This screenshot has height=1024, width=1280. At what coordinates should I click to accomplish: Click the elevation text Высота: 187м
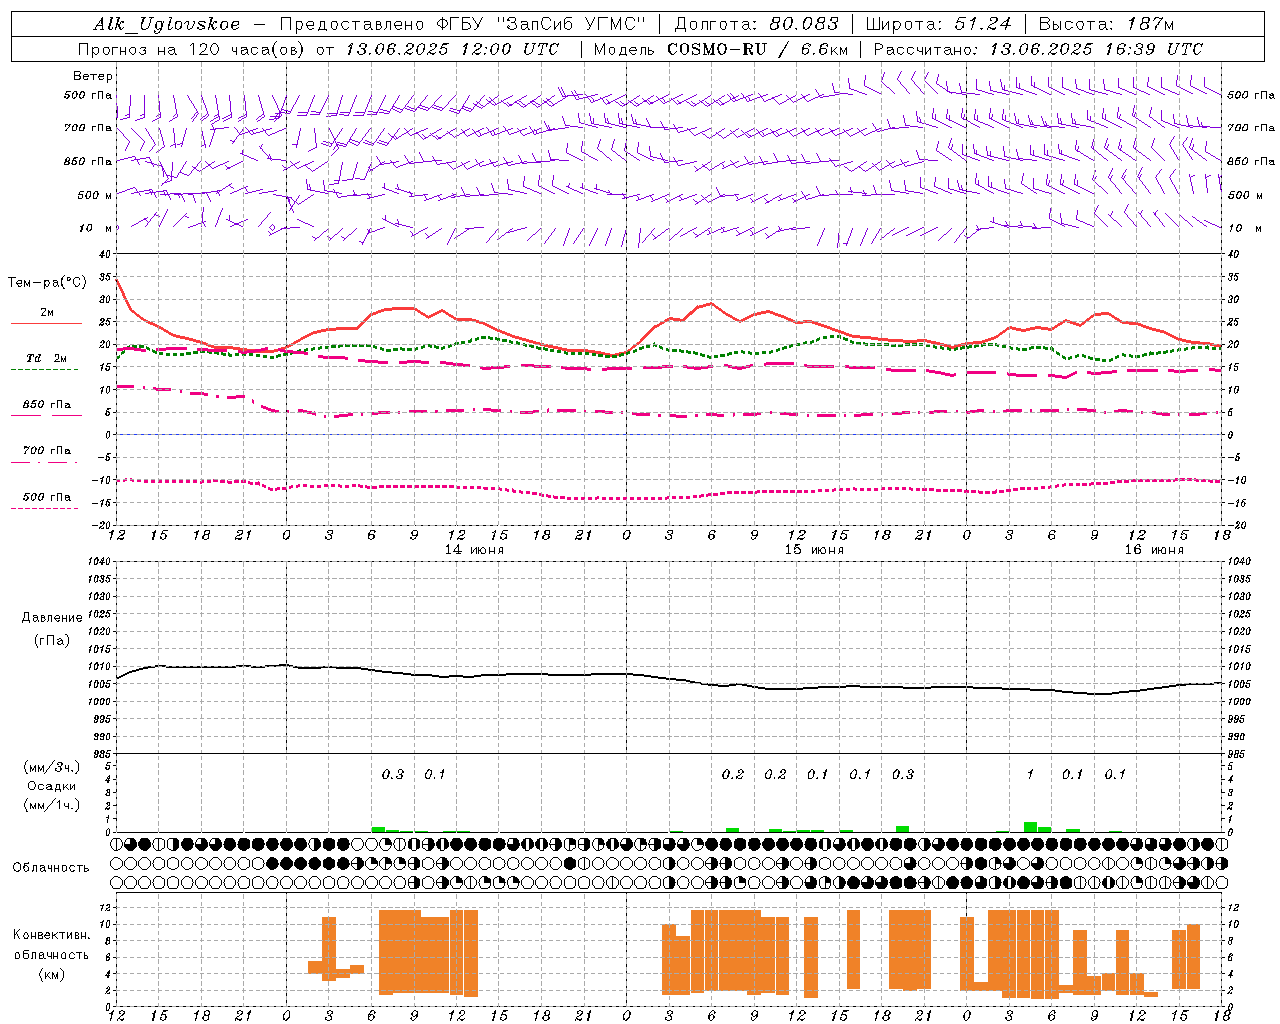point(1106,24)
